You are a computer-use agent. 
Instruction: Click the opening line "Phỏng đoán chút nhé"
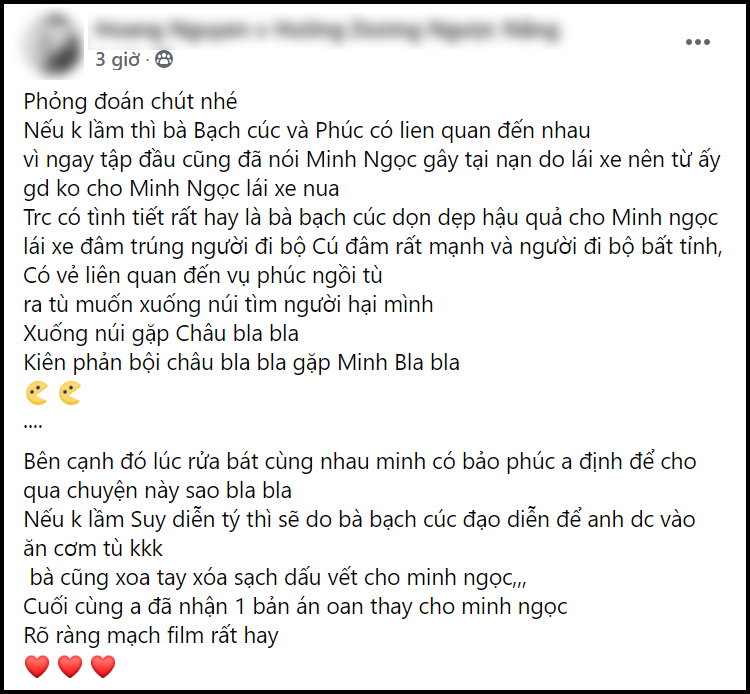tap(132, 103)
